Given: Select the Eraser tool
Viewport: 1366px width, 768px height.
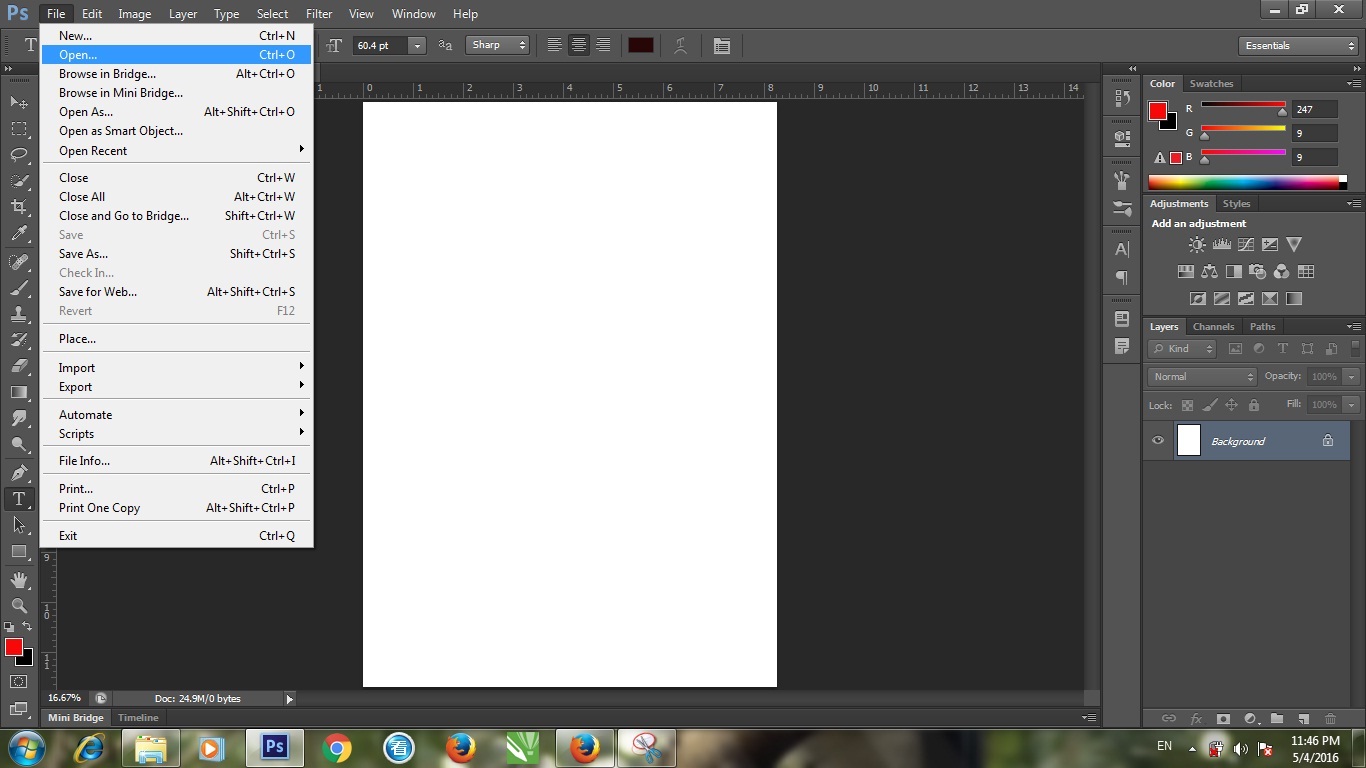Looking at the screenshot, I should pyautogui.click(x=19, y=366).
